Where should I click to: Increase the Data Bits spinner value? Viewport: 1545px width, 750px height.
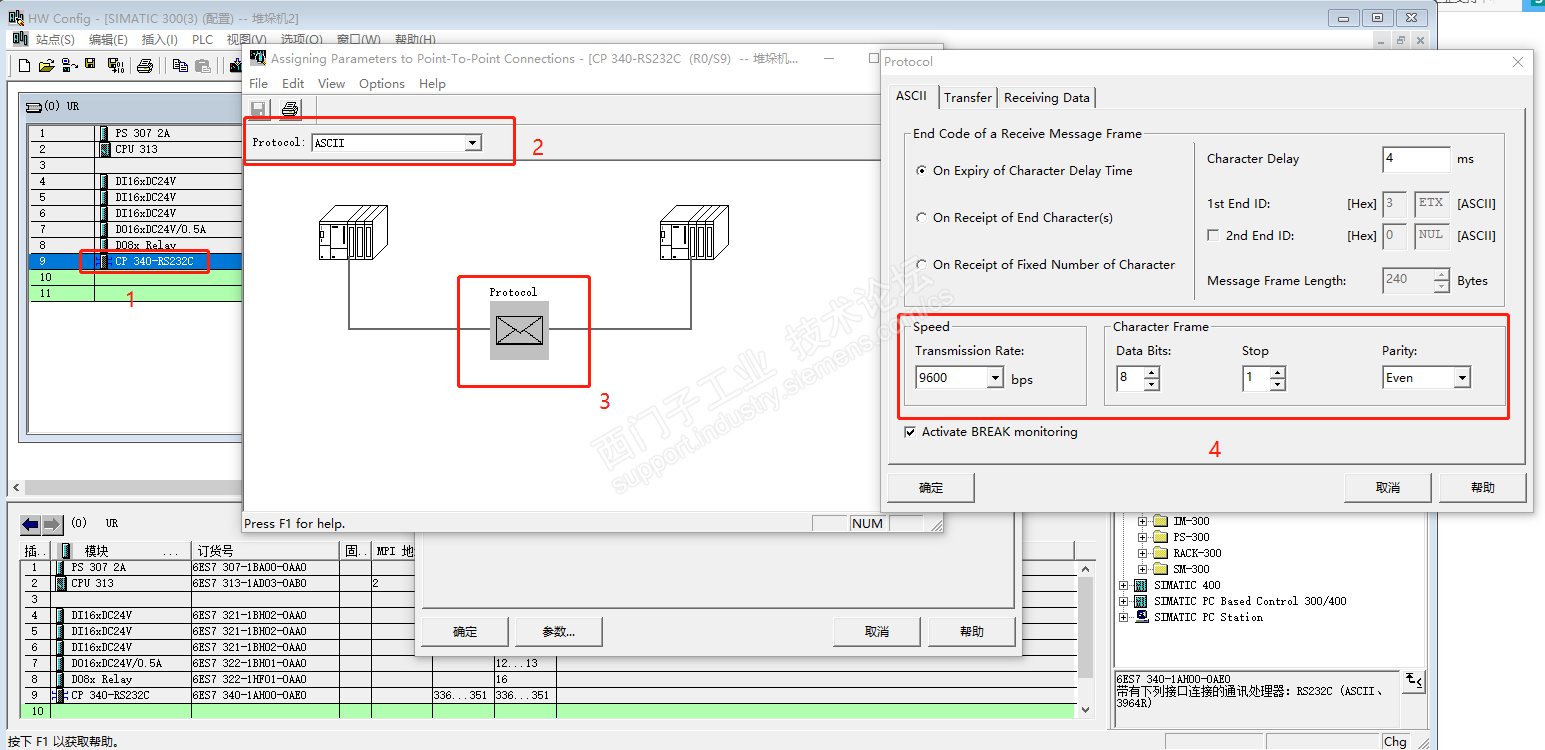[1152, 372]
